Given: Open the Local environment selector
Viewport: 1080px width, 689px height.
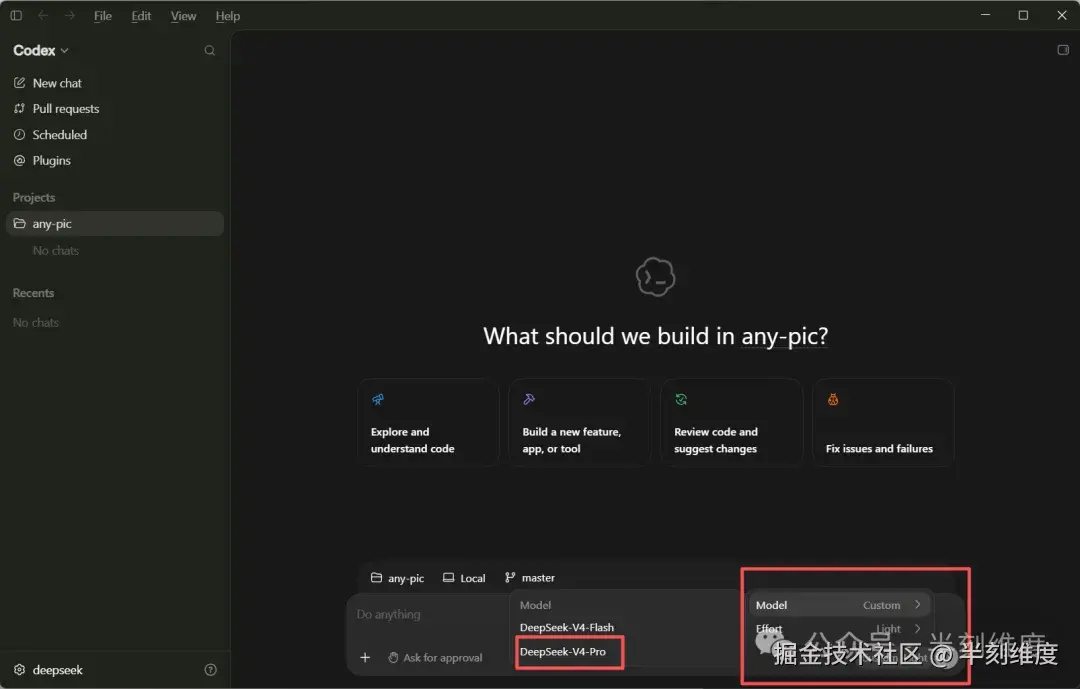Looking at the screenshot, I should (x=464, y=578).
